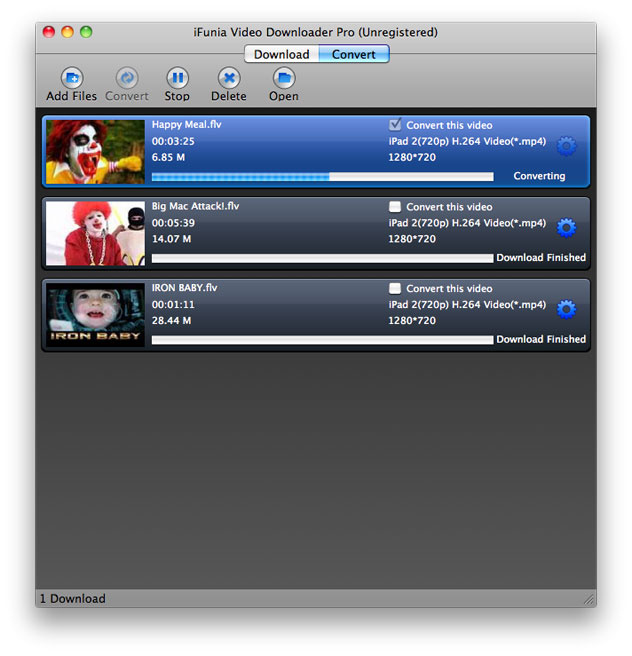Open settings gear for IRON BABY.flv
The width and height of the screenshot is (632, 656).
click(566, 309)
